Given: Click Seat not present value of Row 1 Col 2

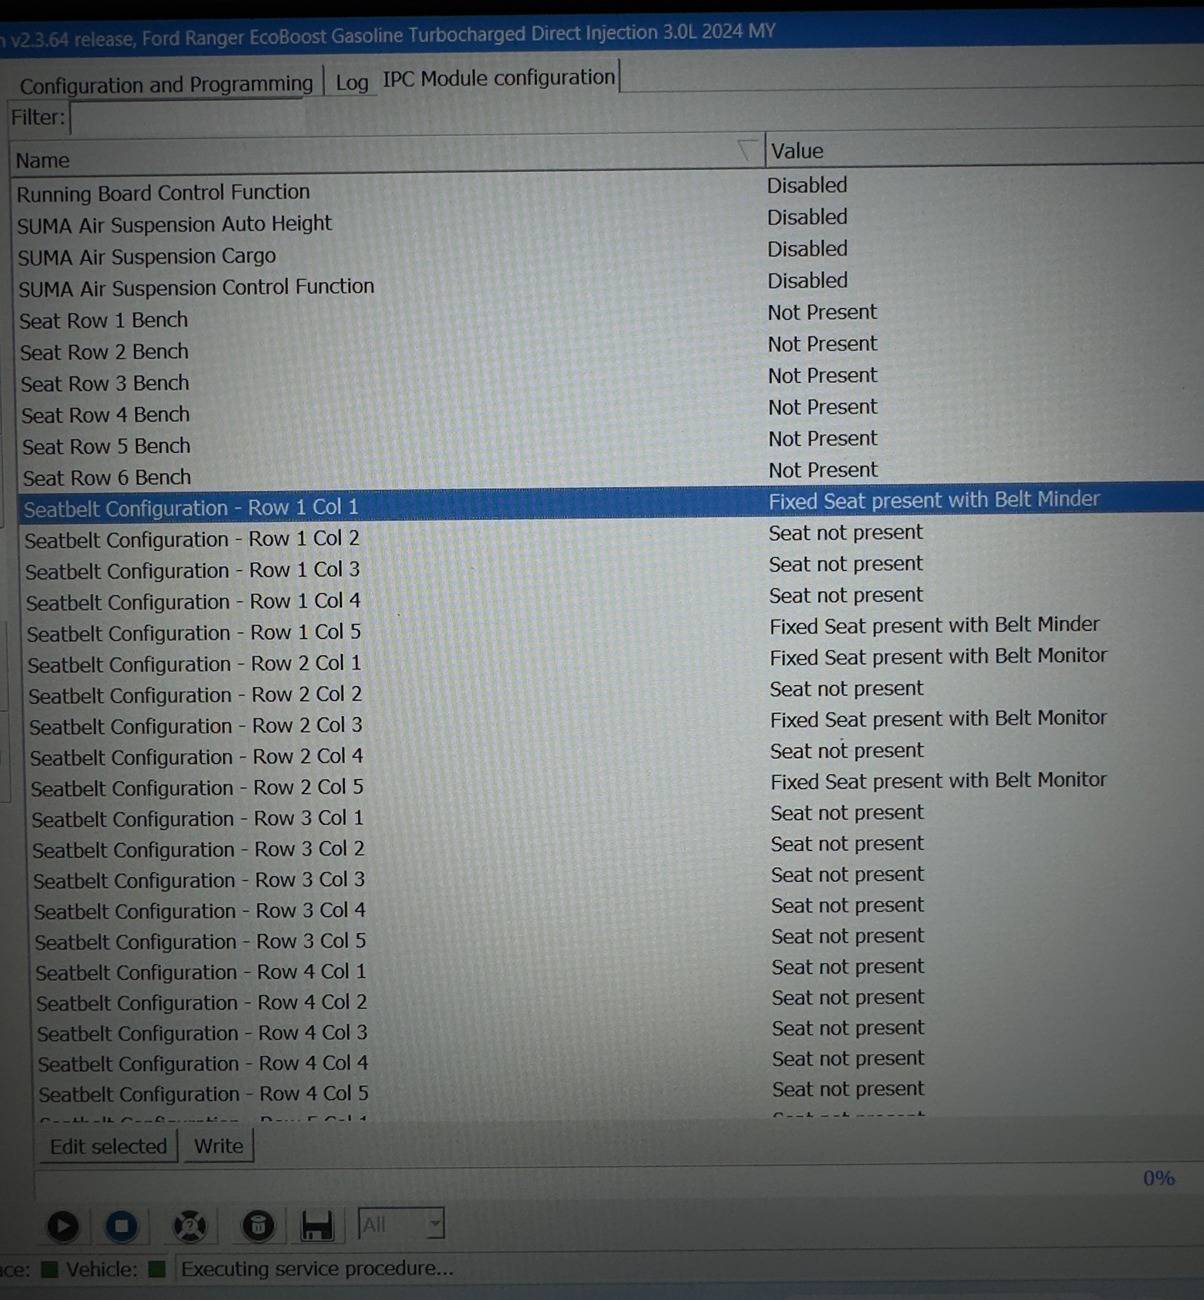Looking at the screenshot, I should pyautogui.click(x=846, y=533).
